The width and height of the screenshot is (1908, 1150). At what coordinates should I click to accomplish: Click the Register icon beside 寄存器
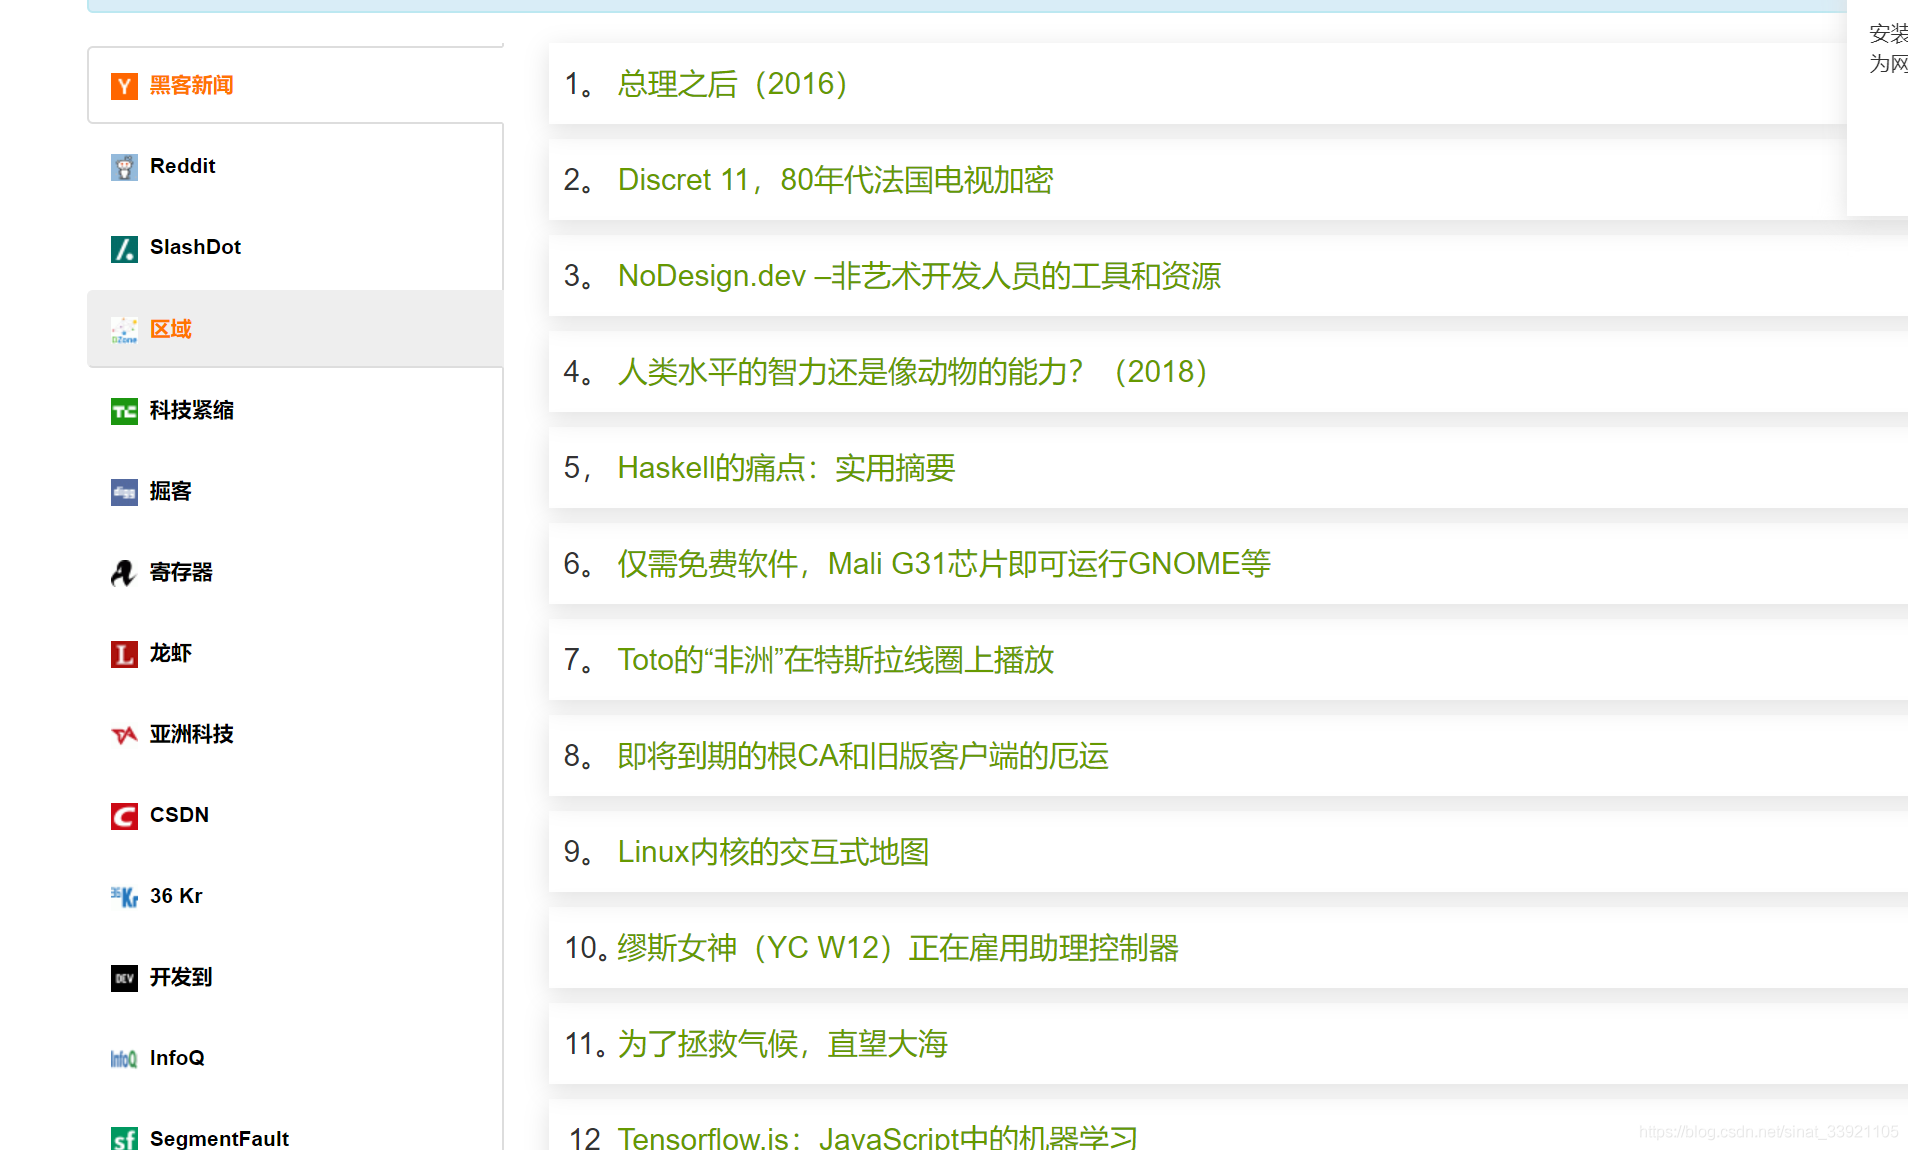tap(124, 573)
